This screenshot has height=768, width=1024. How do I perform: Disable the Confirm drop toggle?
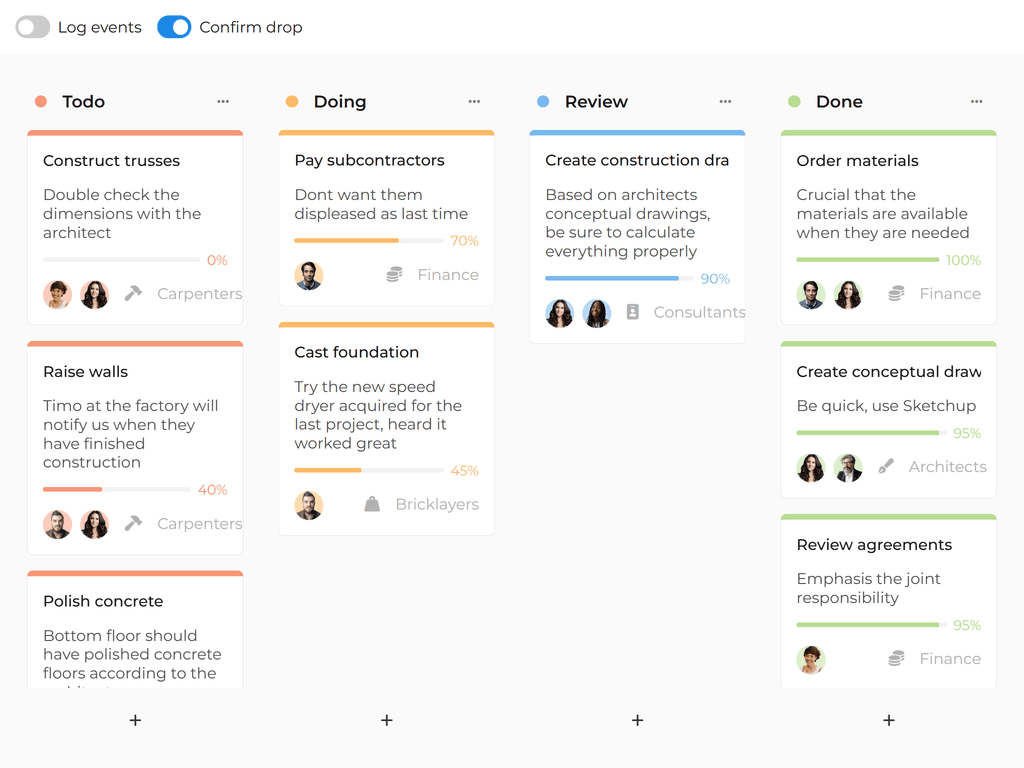174,27
